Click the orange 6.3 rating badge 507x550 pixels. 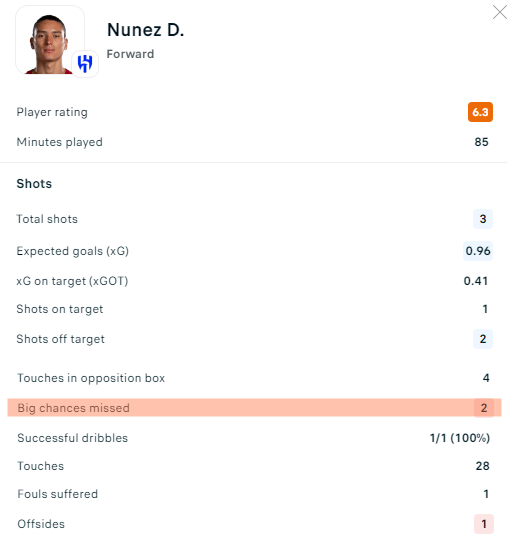click(x=480, y=112)
